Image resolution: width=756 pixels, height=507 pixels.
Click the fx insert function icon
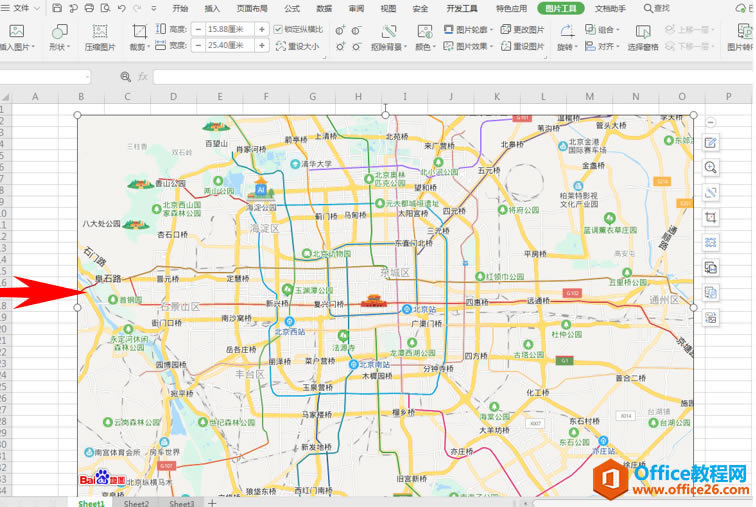coord(143,76)
